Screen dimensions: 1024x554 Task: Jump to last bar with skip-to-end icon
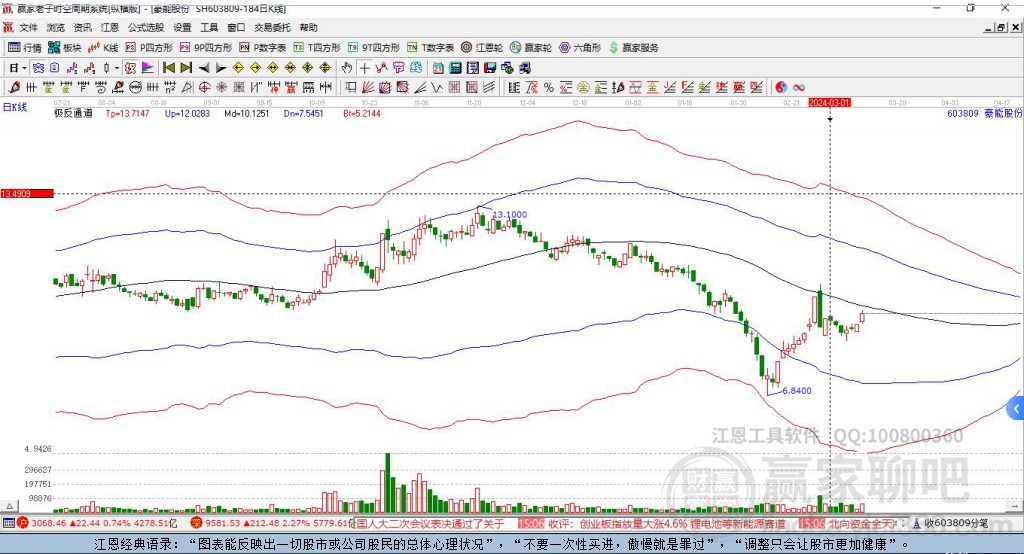click(186, 68)
